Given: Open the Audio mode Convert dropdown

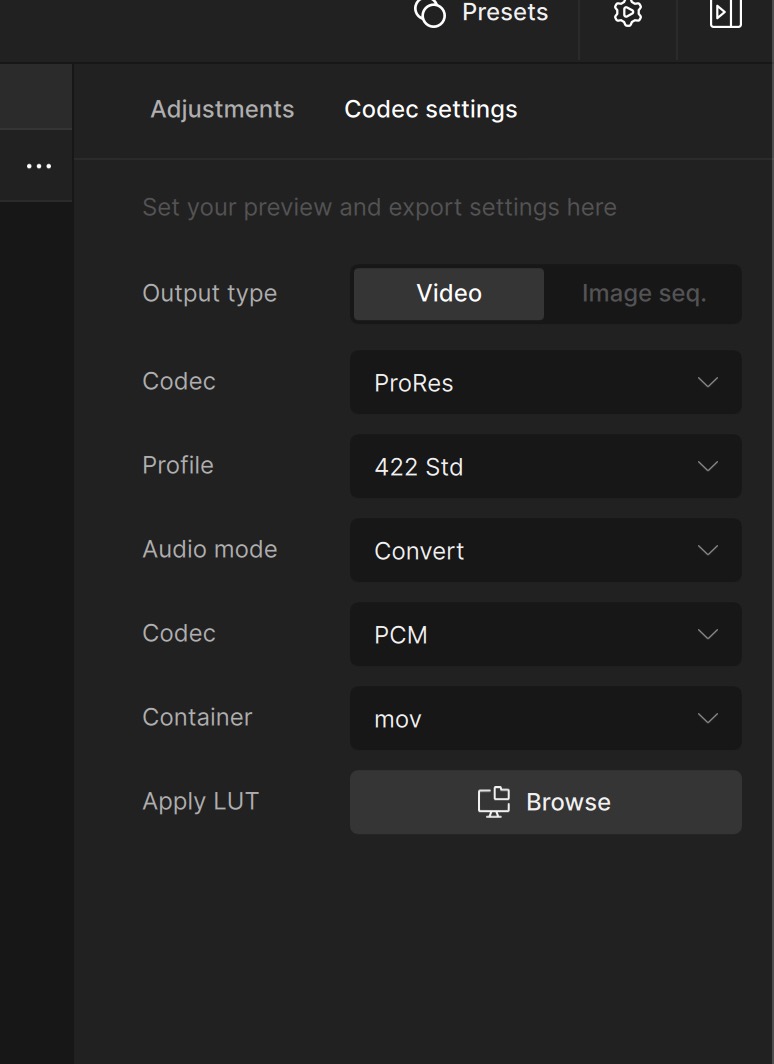Looking at the screenshot, I should pos(545,550).
